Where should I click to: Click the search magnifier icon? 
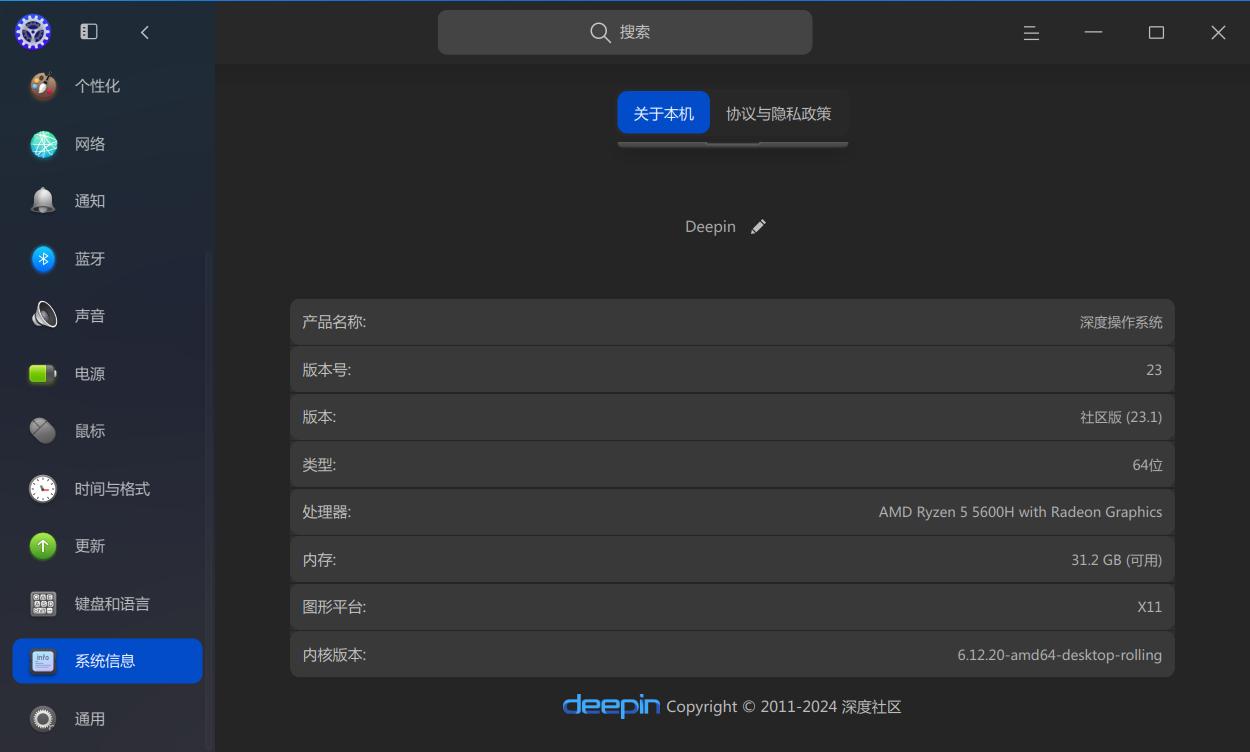600,32
